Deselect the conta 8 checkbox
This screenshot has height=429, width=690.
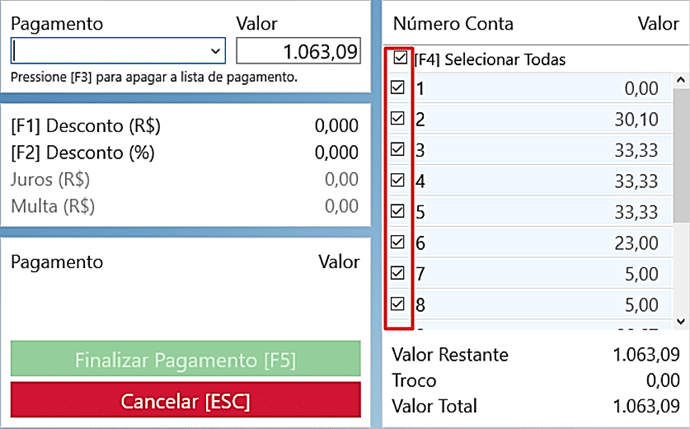point(398,304)
